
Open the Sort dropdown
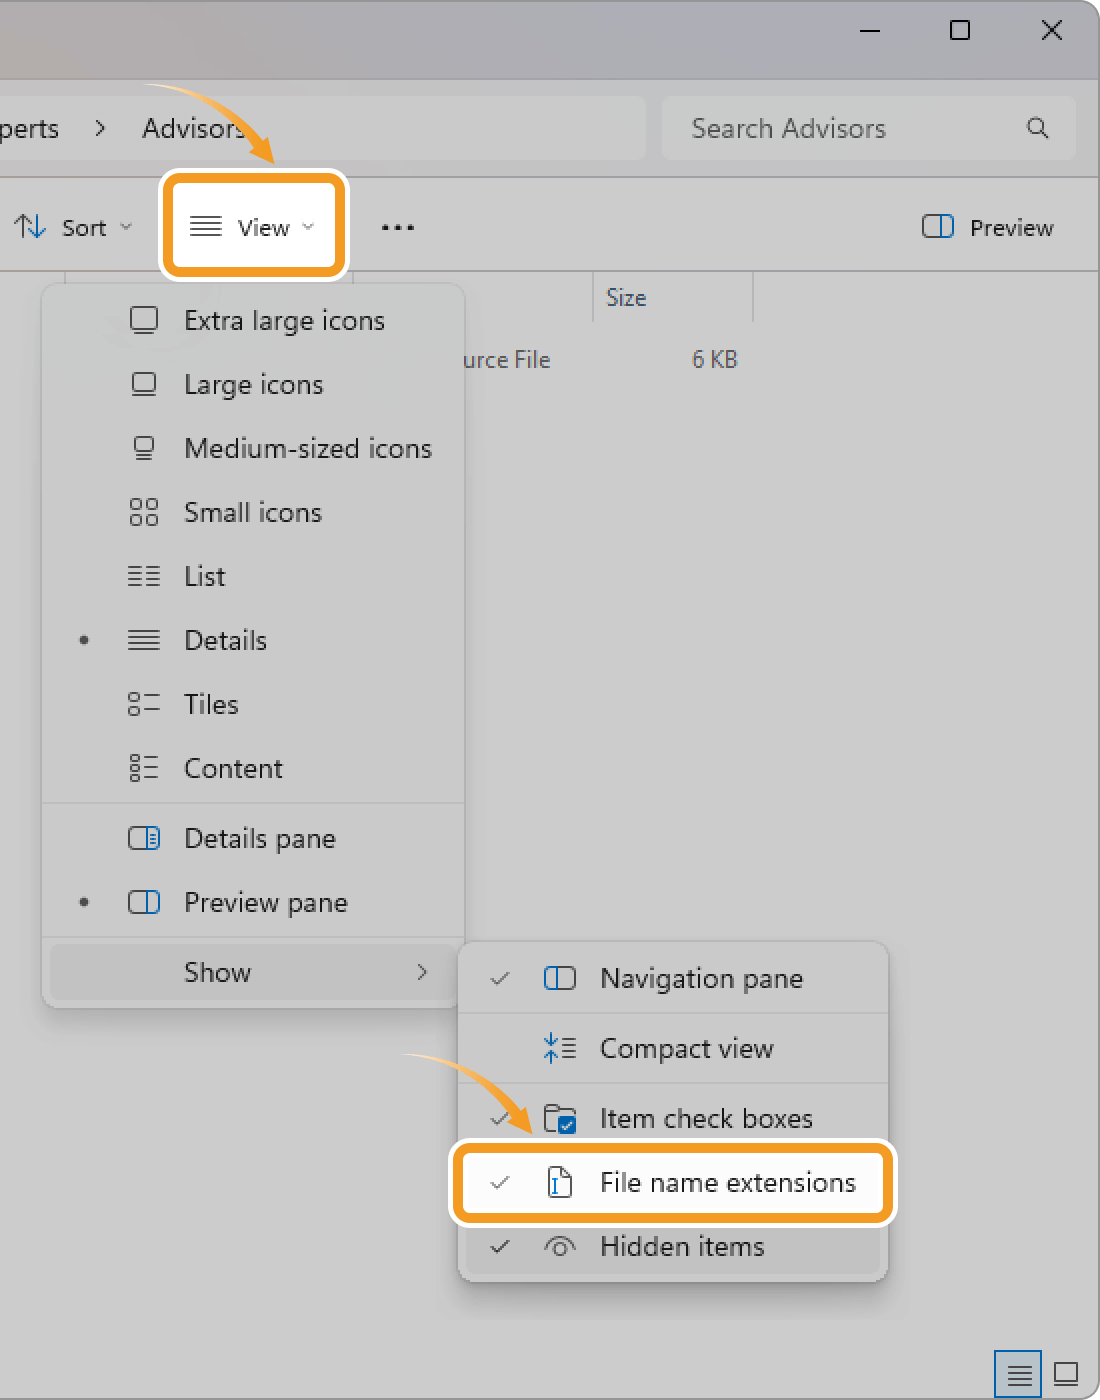point(74,228)
